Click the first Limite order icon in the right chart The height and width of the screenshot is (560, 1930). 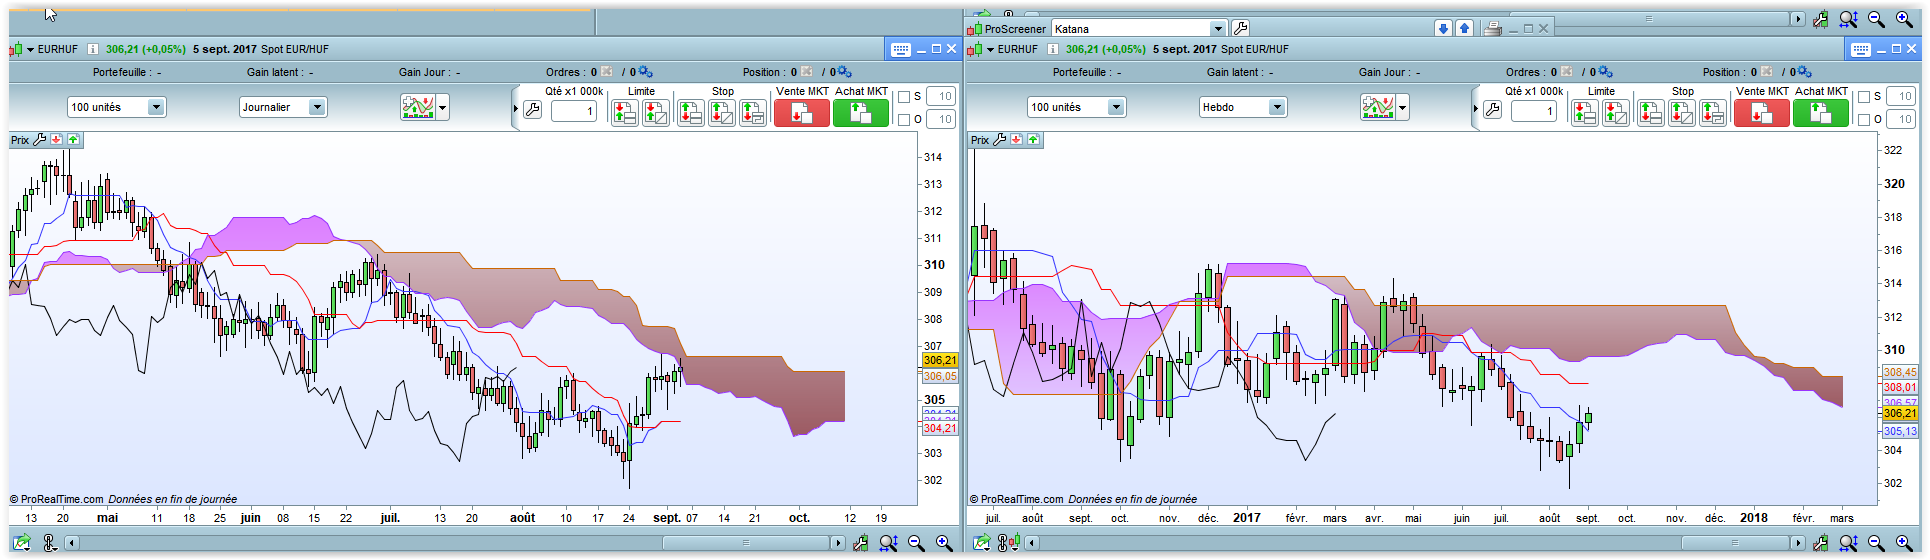coord(1585,113)
